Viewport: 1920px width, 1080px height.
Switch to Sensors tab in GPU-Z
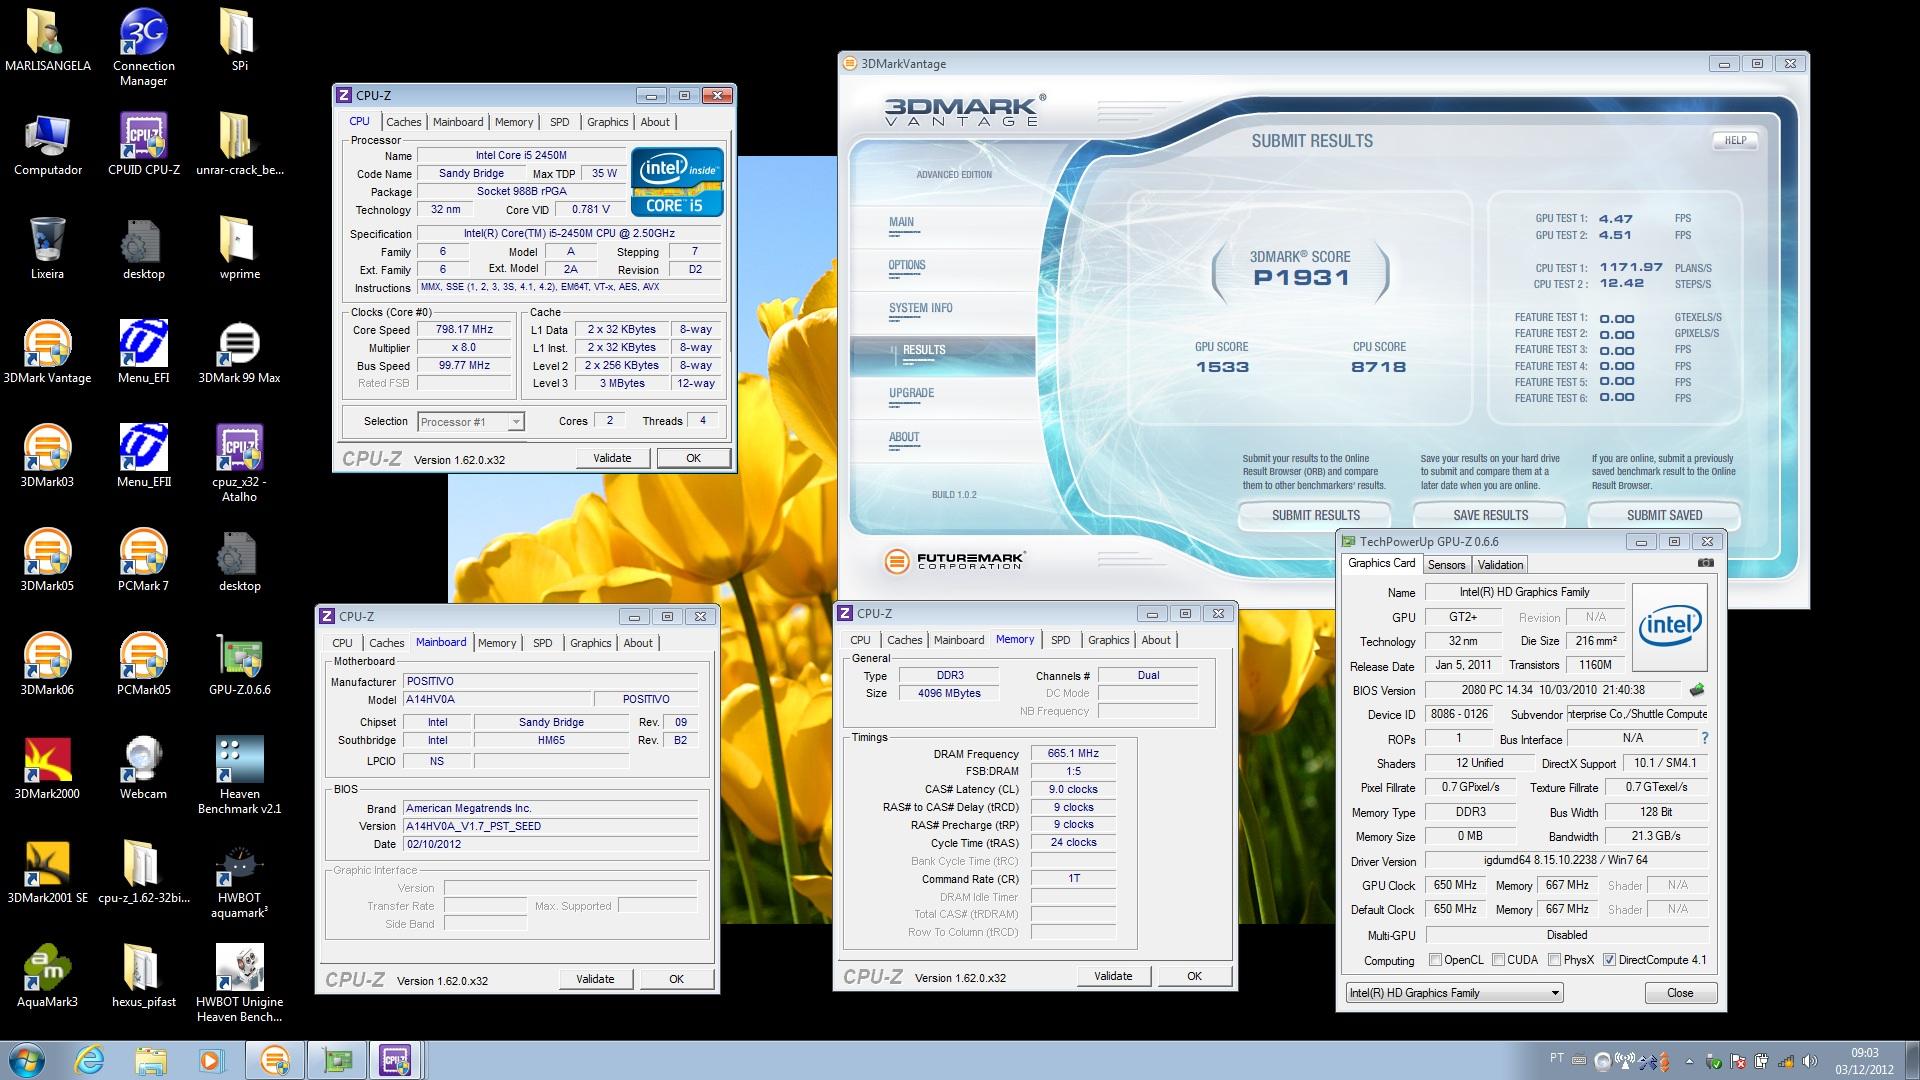pos(1446,565)
